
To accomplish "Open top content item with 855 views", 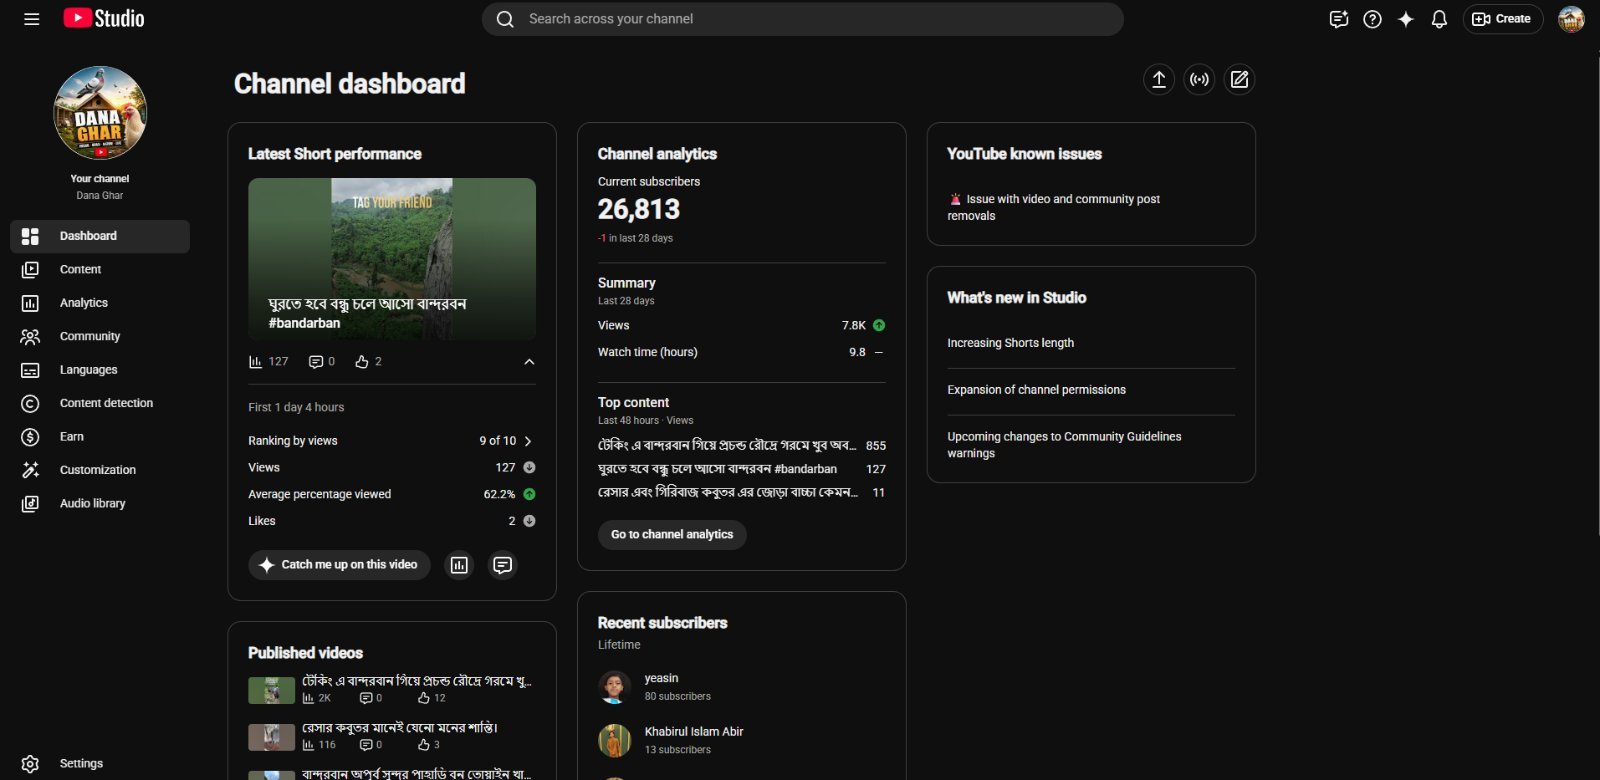I will coord(742,446).
